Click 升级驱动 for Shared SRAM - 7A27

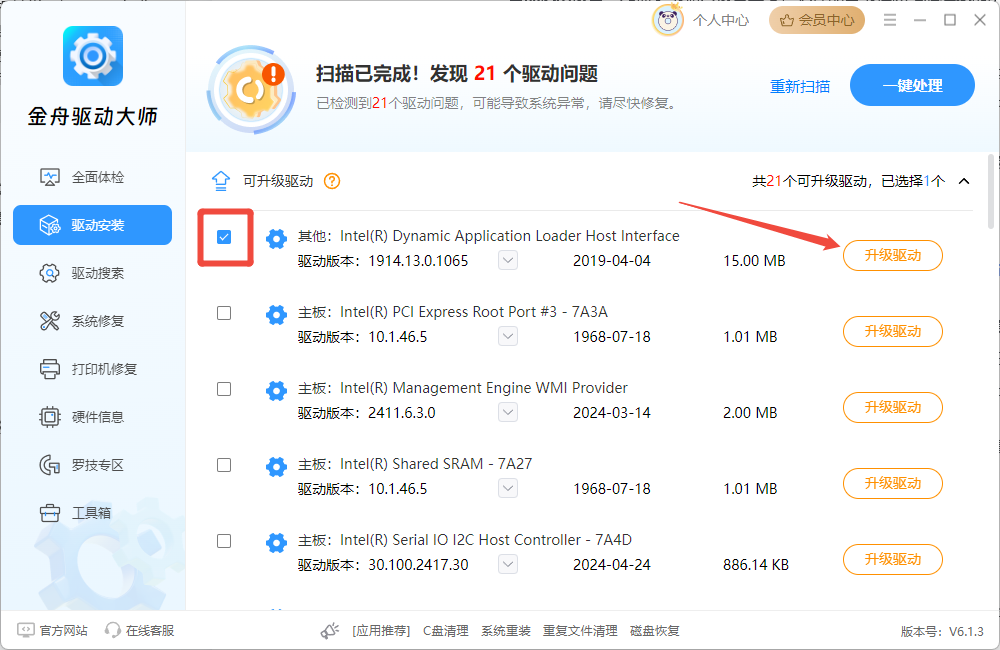(x=893, y=483)
